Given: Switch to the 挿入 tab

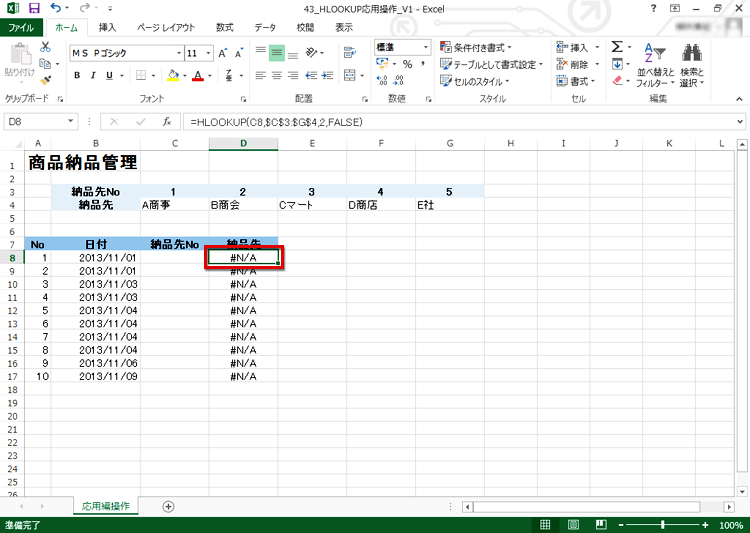Looking at the screenshot, I should click(107, 28).
